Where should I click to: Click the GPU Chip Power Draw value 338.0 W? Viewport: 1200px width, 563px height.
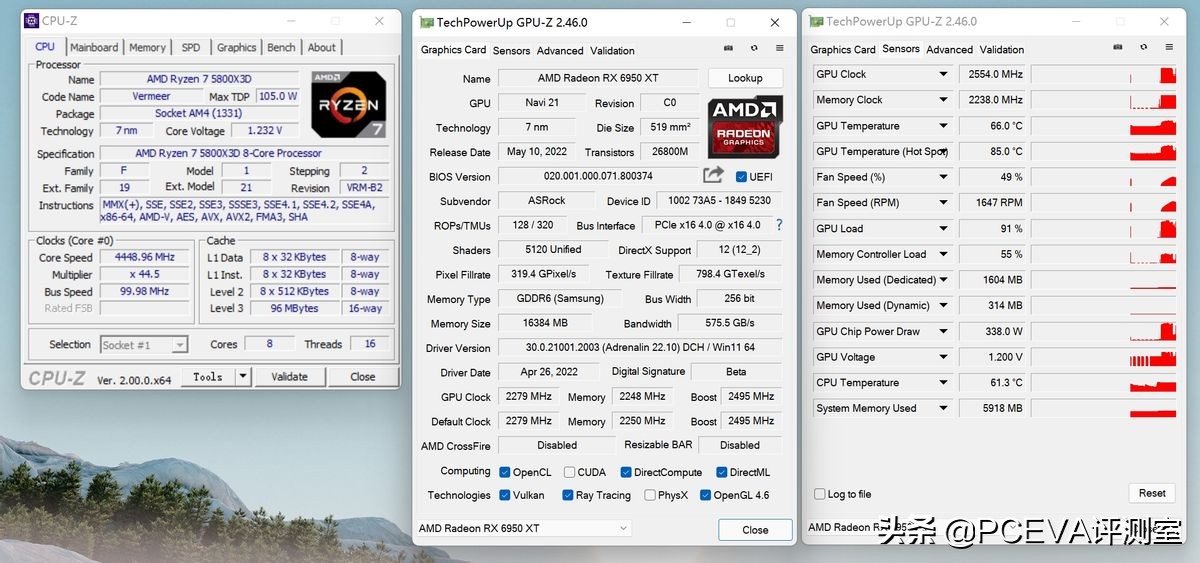point(992,332)
